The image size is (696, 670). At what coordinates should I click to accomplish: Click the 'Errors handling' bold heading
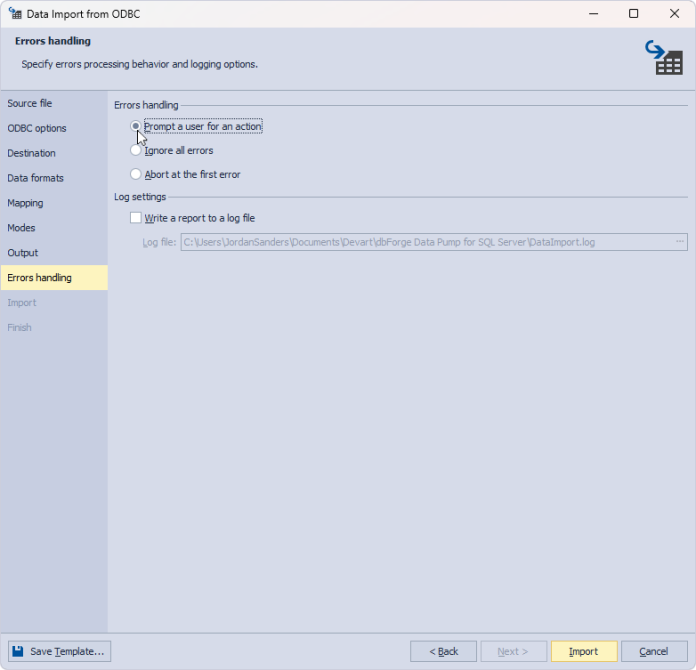(x=53, y=41)
